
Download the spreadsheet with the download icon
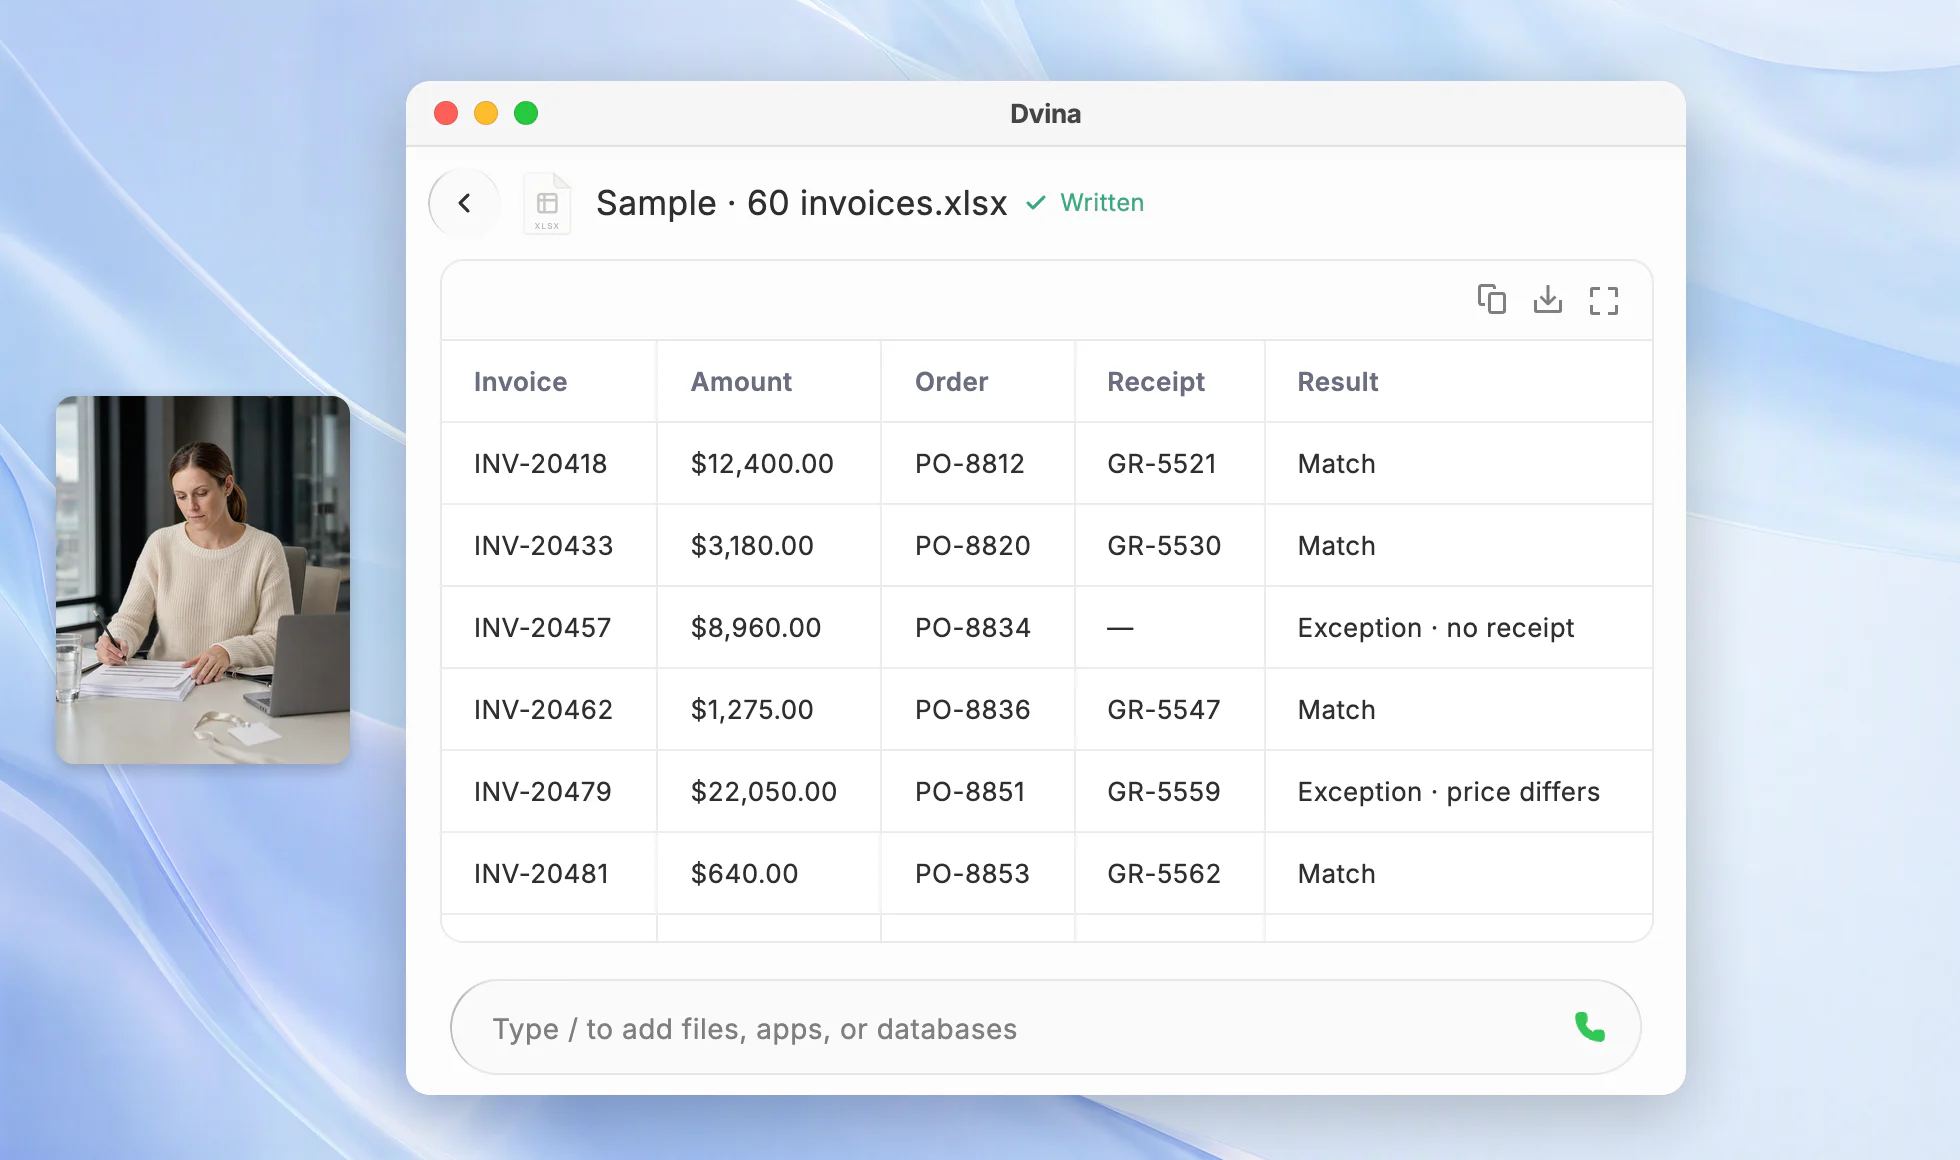coord(1547,299)
